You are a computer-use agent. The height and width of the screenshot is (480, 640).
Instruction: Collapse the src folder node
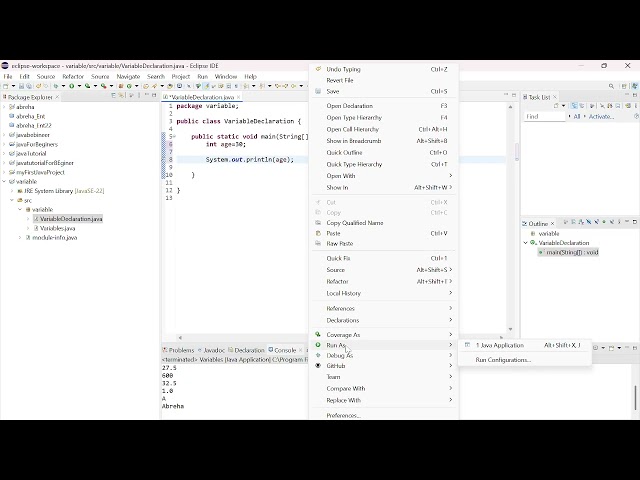pyautogui.click(x=12, y=200)
